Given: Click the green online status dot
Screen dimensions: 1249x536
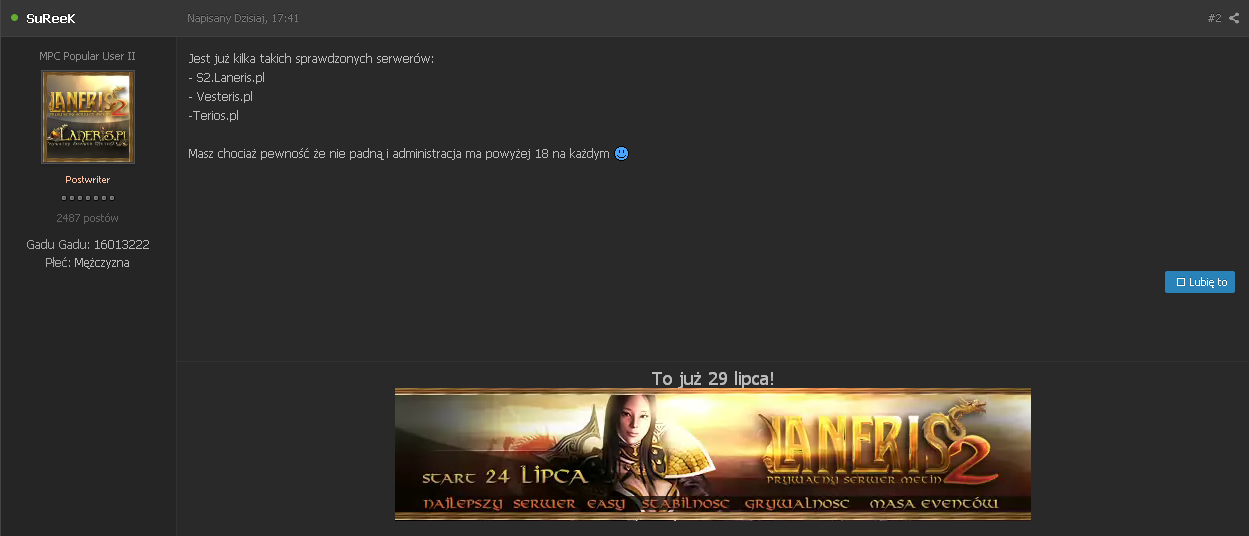Looking at the screenshot, I should coord(15,18).
